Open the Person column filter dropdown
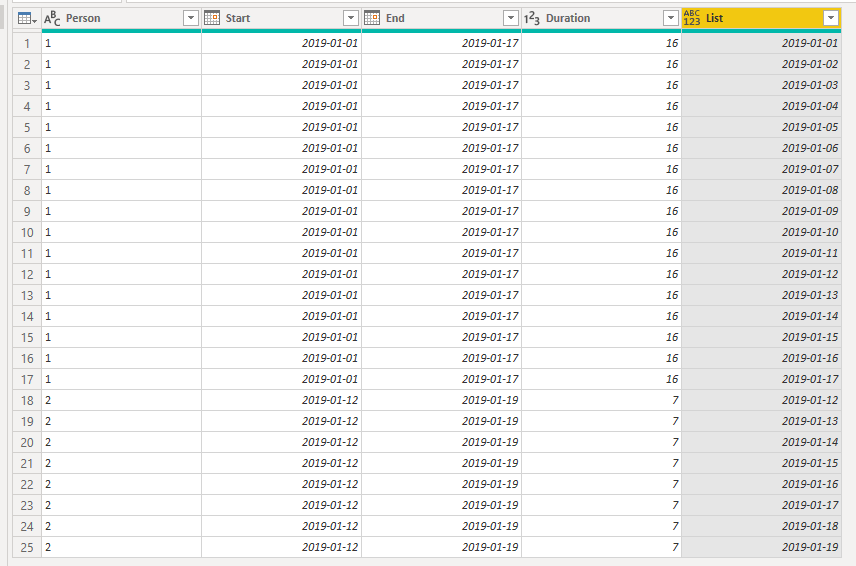856x566 pixels. click(191, 18)
